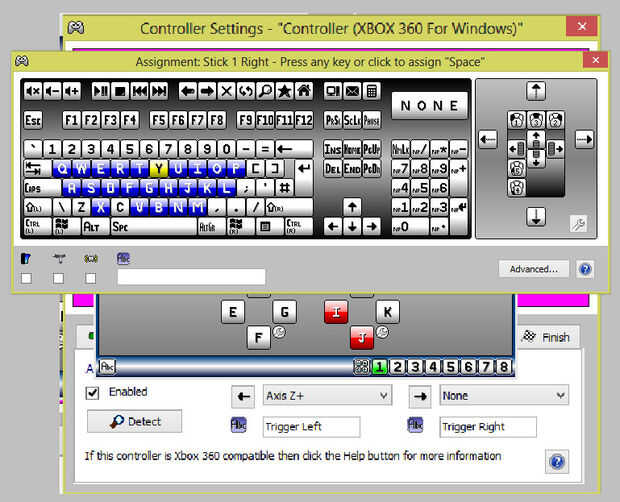
Task: Choose the next track media key
Action: click(x=159, y=91)
